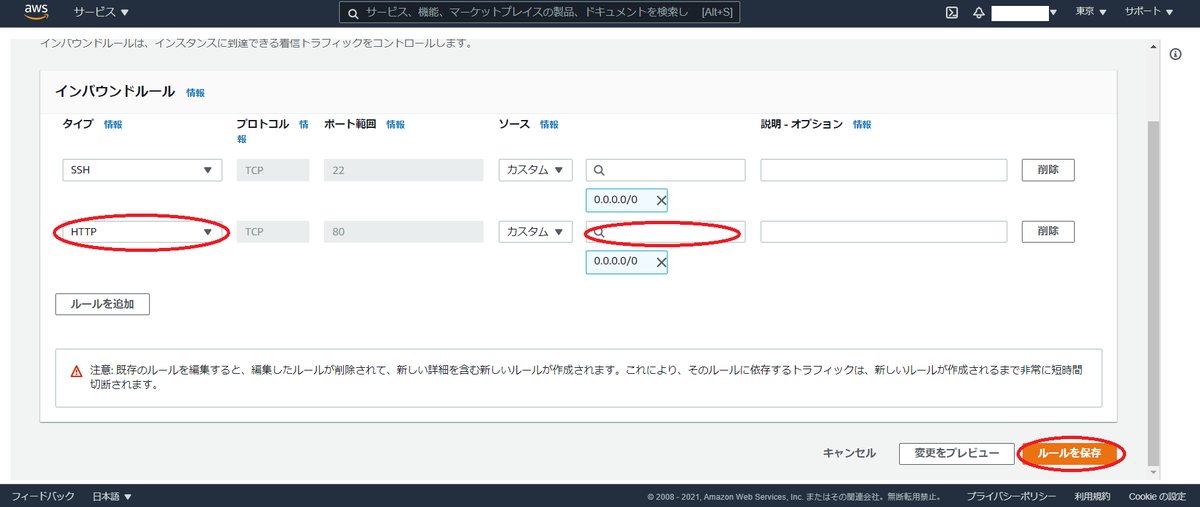Open プライバシーポリシー link
1200x507 pixels.
pyautogui.click(x=1011, y=496)
